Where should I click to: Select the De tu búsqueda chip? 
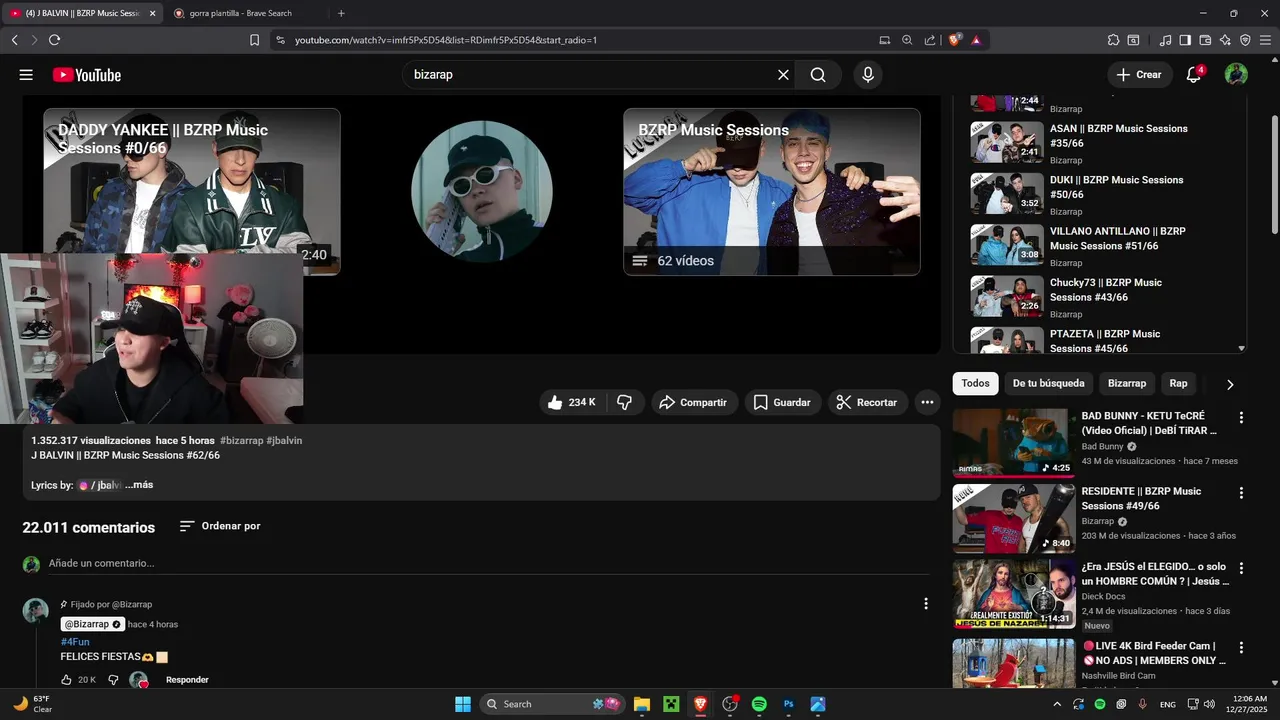pos(1048,384)
